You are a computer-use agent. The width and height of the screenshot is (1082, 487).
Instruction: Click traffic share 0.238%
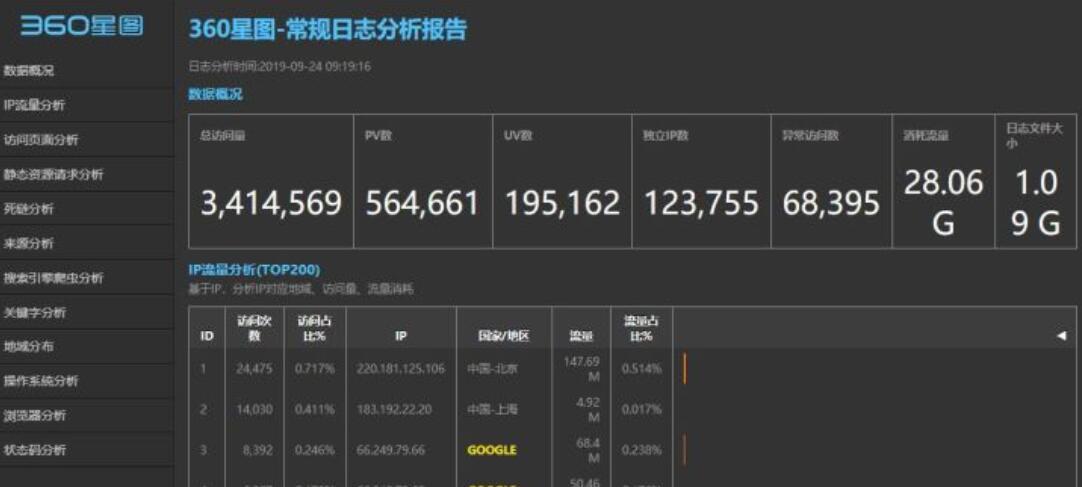click(x=642, y=450)
